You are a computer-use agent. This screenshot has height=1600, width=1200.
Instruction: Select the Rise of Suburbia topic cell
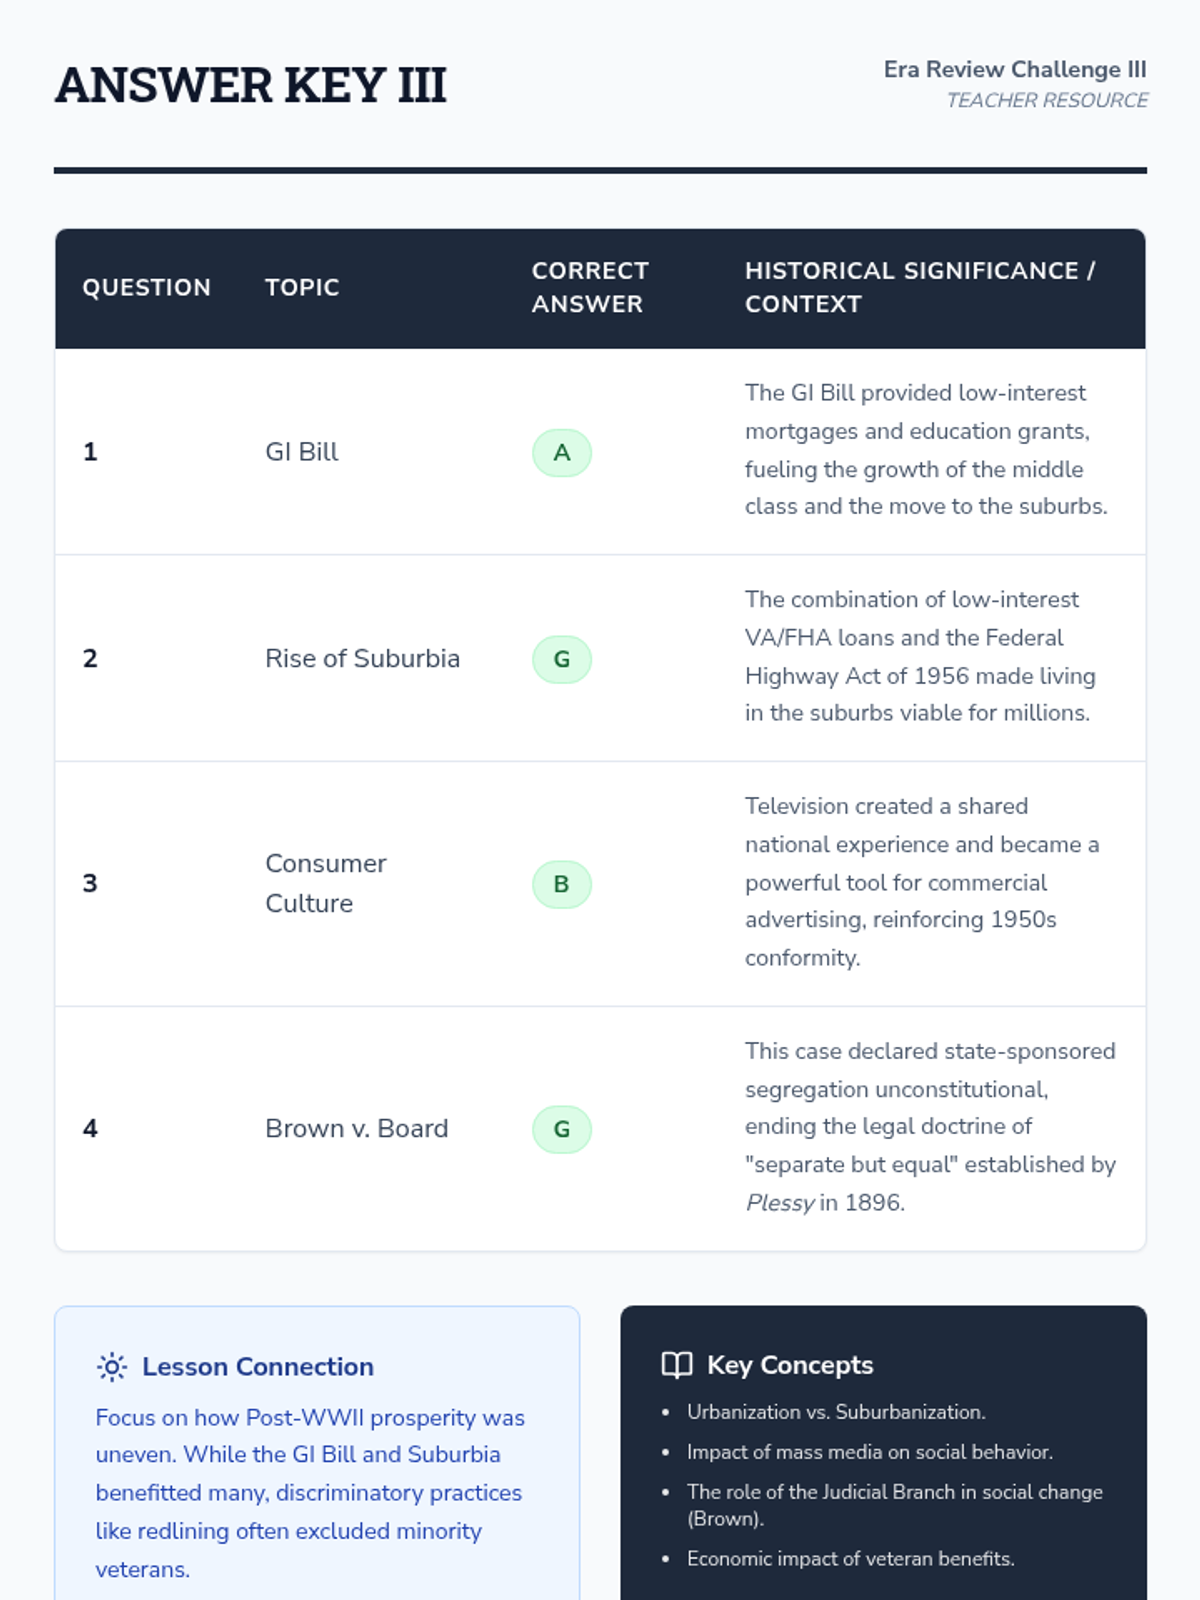coord(362,659)
